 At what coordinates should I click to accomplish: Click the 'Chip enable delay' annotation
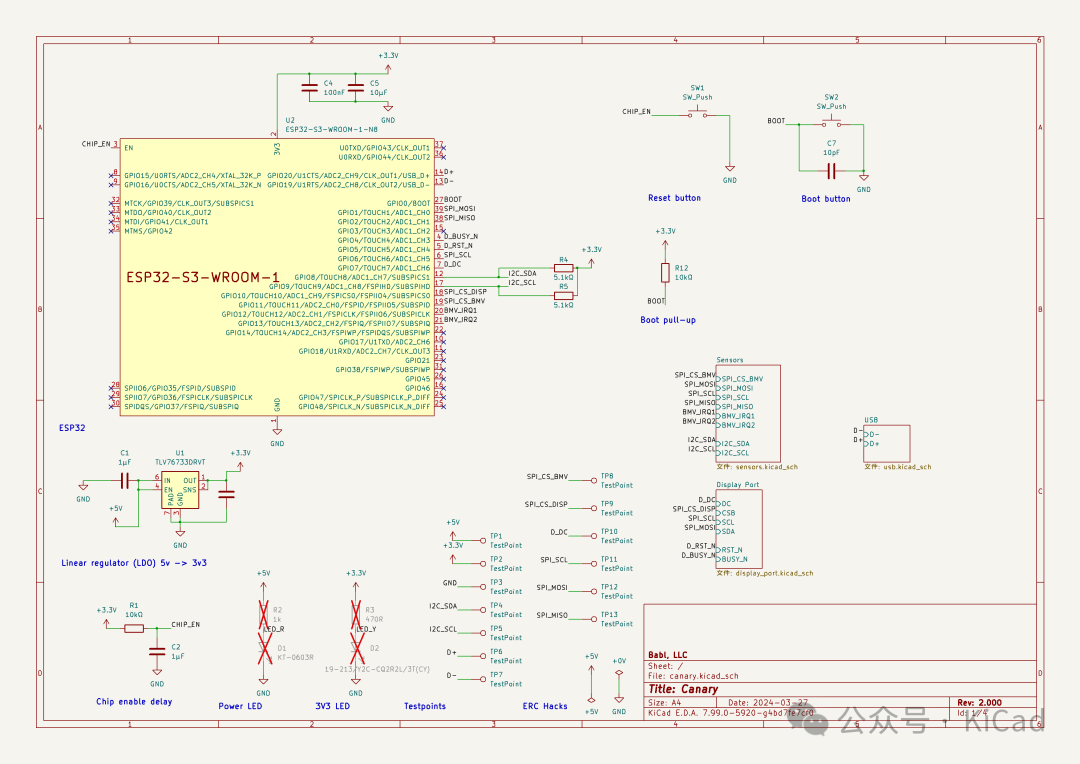134,701
